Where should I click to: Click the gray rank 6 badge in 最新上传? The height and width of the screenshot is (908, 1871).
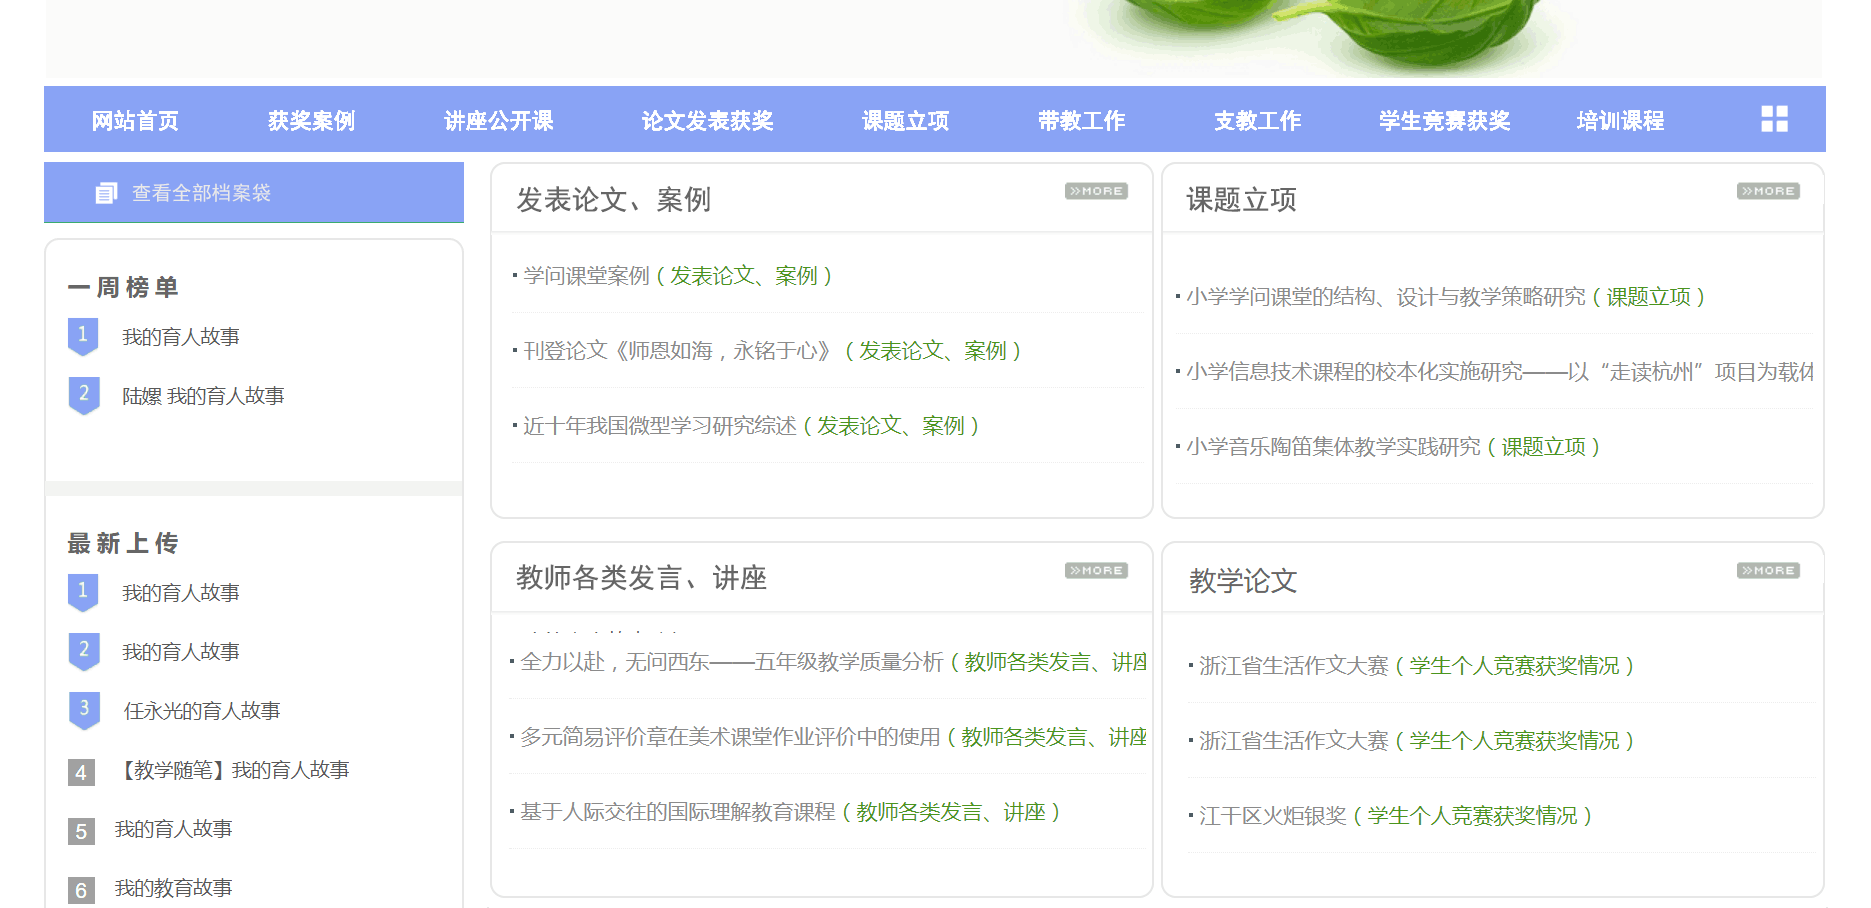pyautogui.click(x=81, y=890)
